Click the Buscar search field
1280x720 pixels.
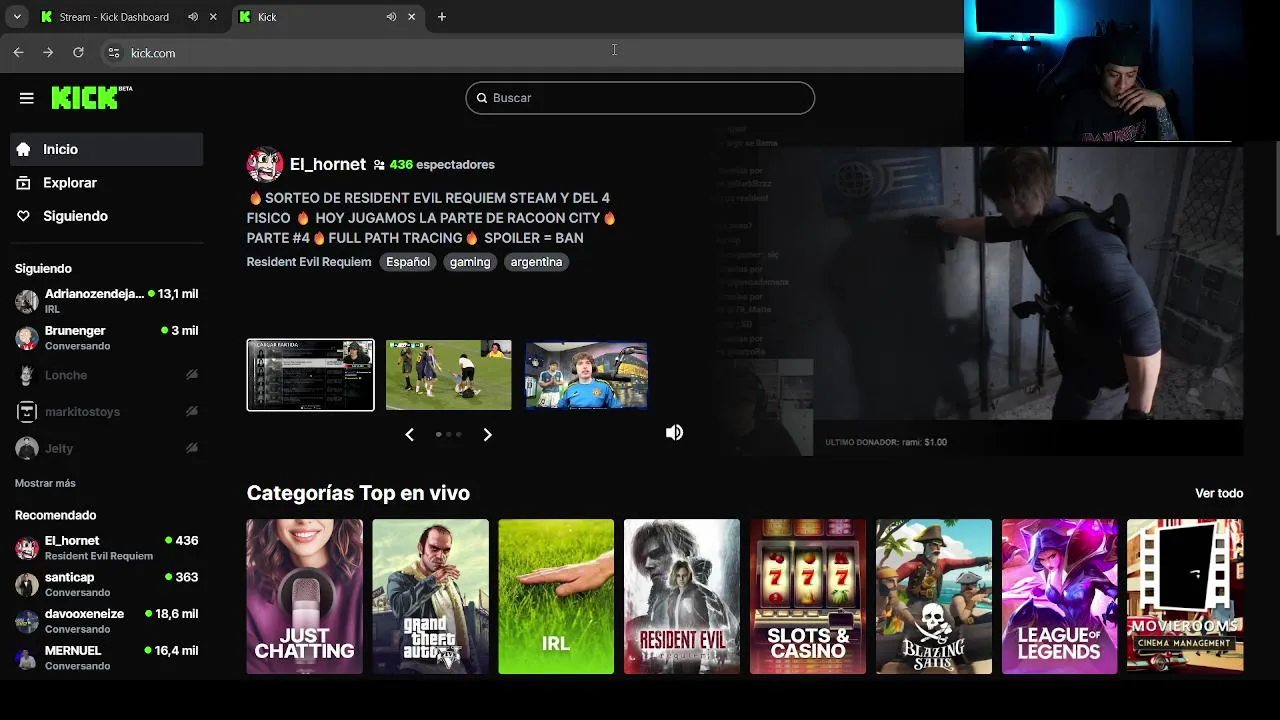click(x=640, y=98)
